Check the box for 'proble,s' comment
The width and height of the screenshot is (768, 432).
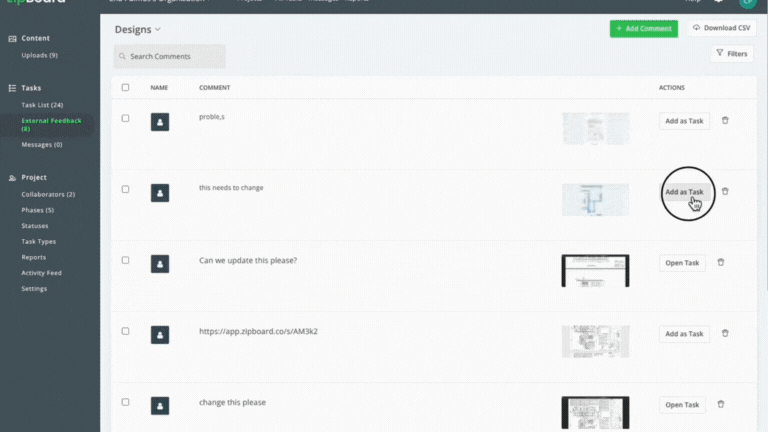tap(125, 118)
